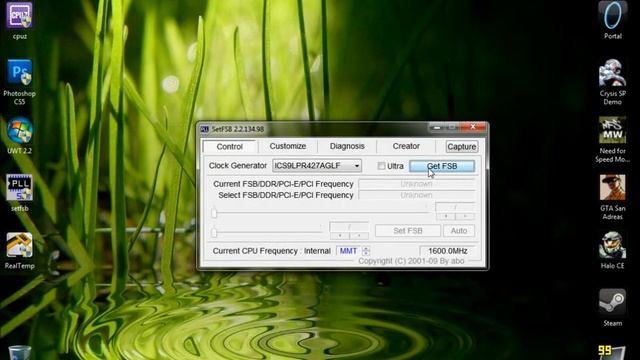640x360 pixels.
Task: Close the SetFSB window
Action: pyautogui.click(x=473, y=127)
